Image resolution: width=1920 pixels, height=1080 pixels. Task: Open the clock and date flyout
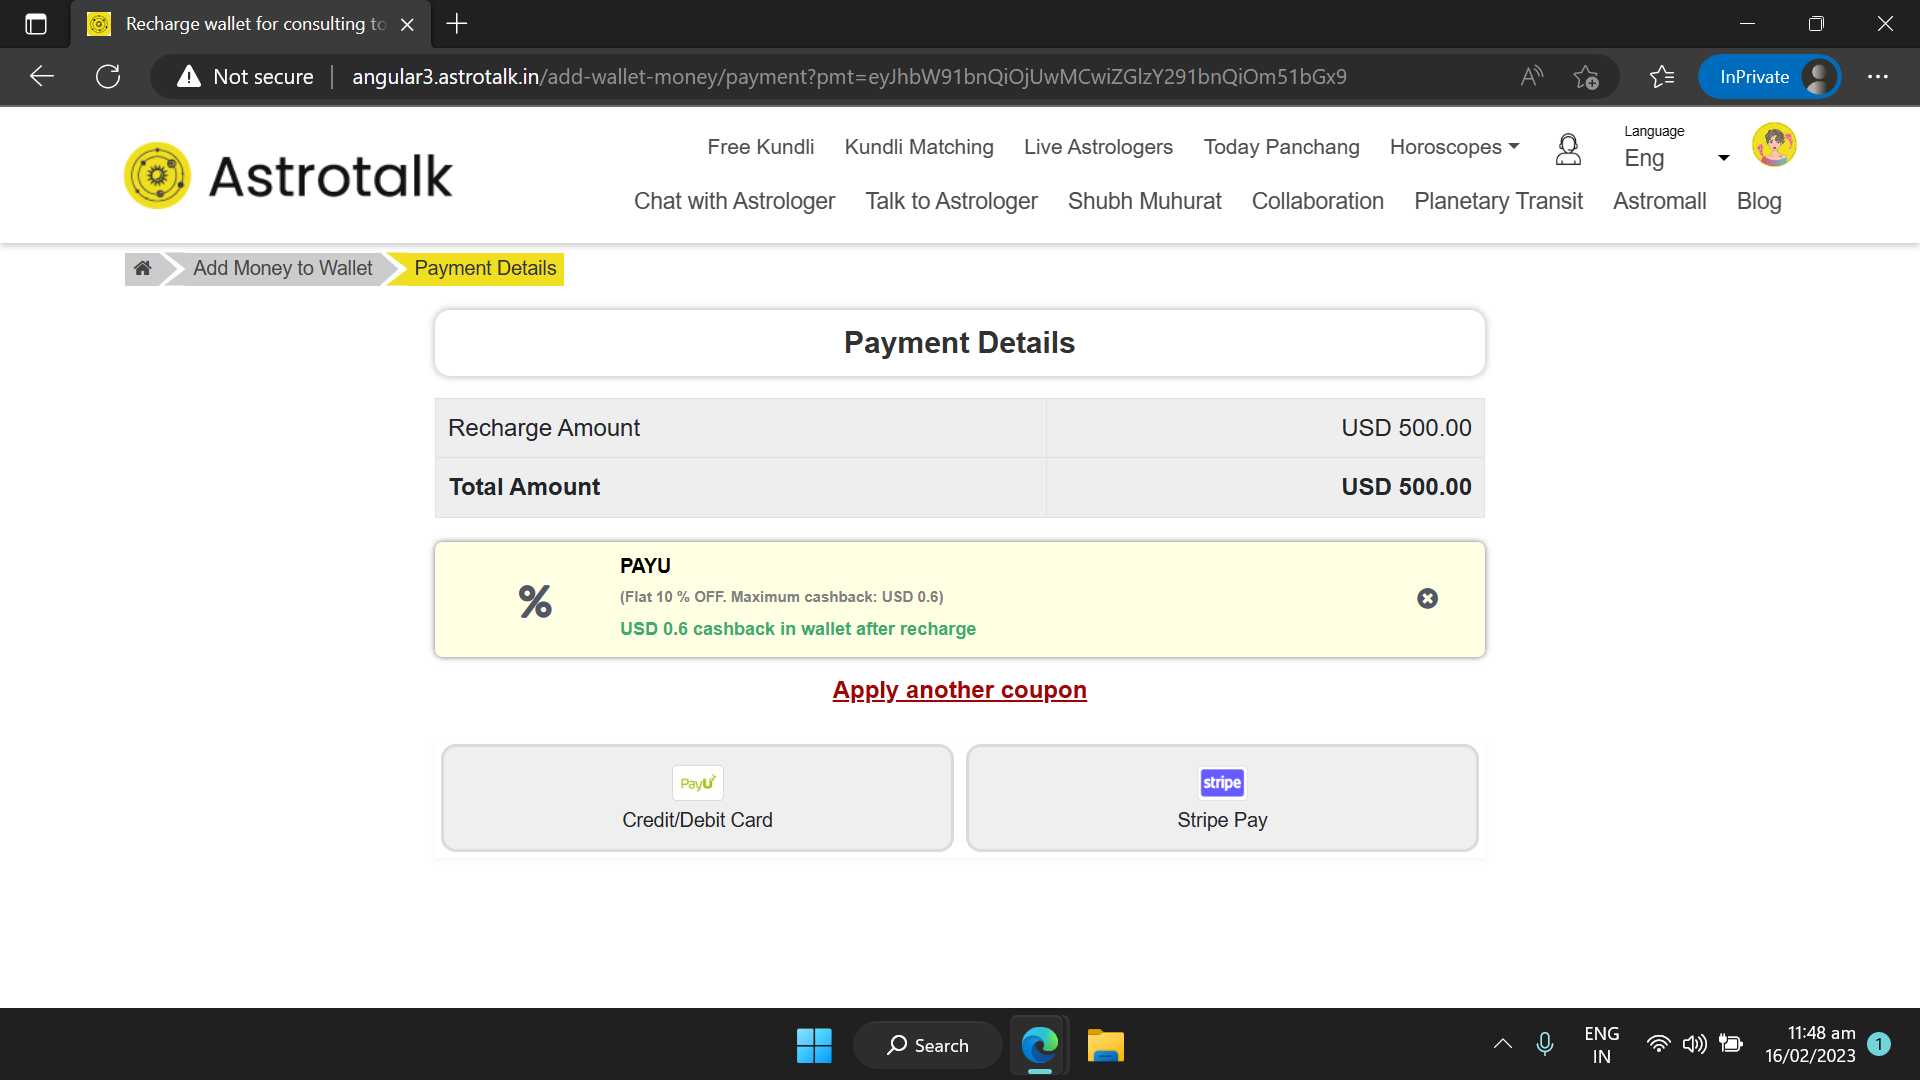point(1810,1044)
